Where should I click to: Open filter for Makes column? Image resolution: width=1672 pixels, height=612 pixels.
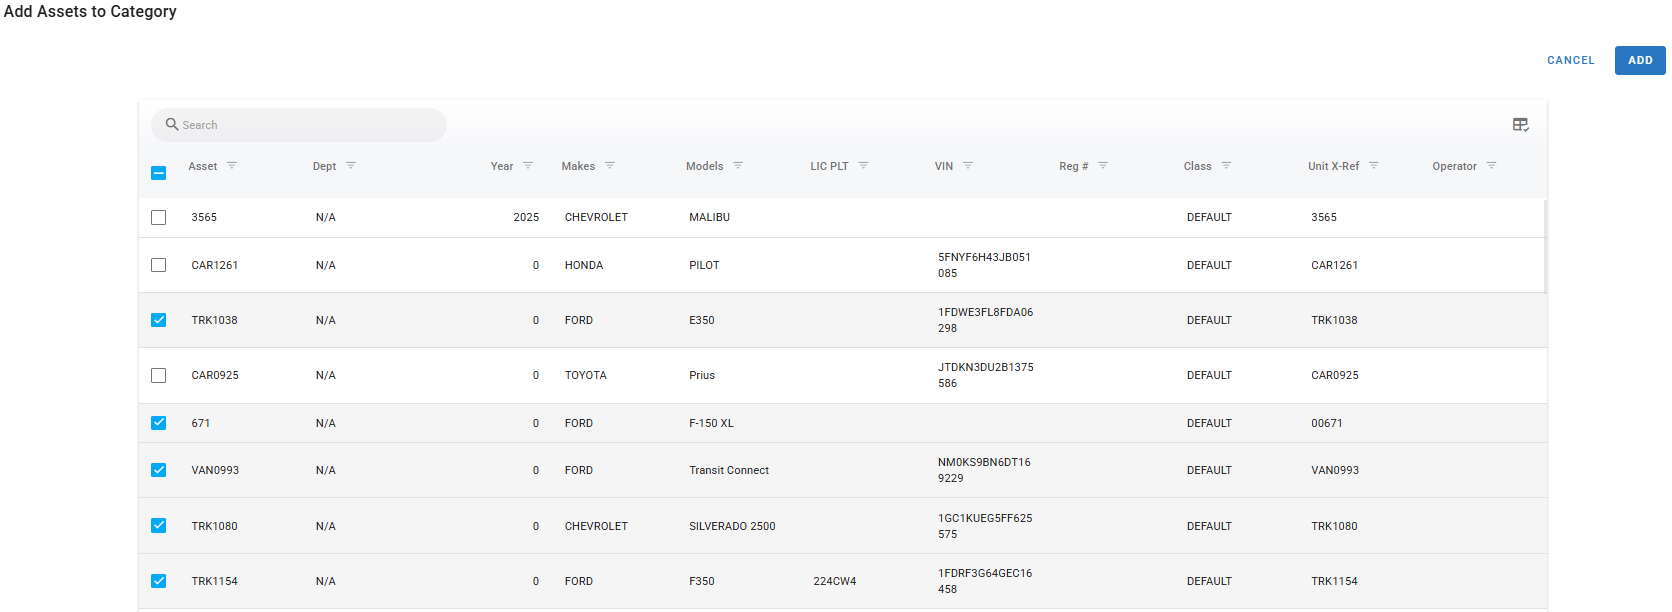(610, 166)
